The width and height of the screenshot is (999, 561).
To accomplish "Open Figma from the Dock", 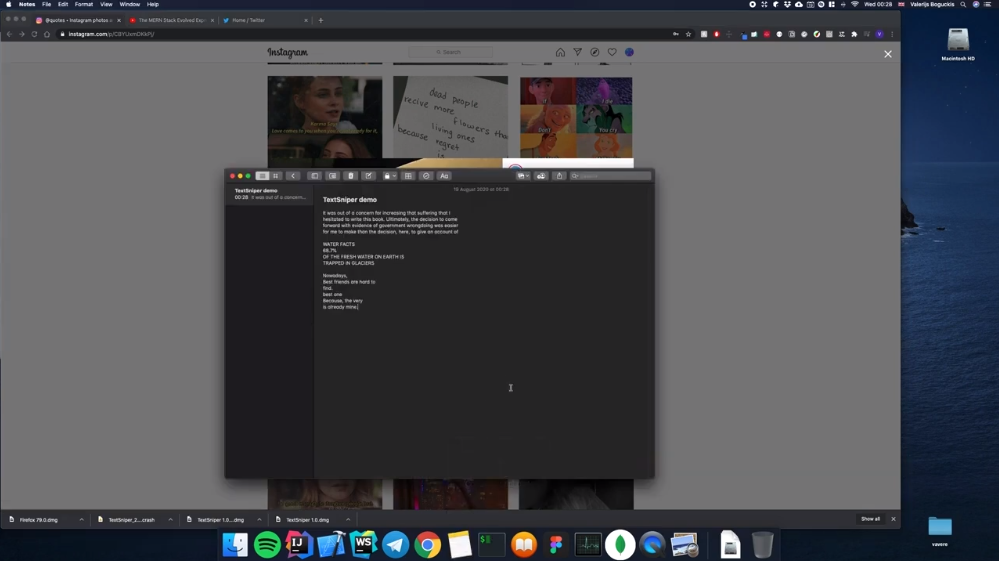I will point(556,544).
